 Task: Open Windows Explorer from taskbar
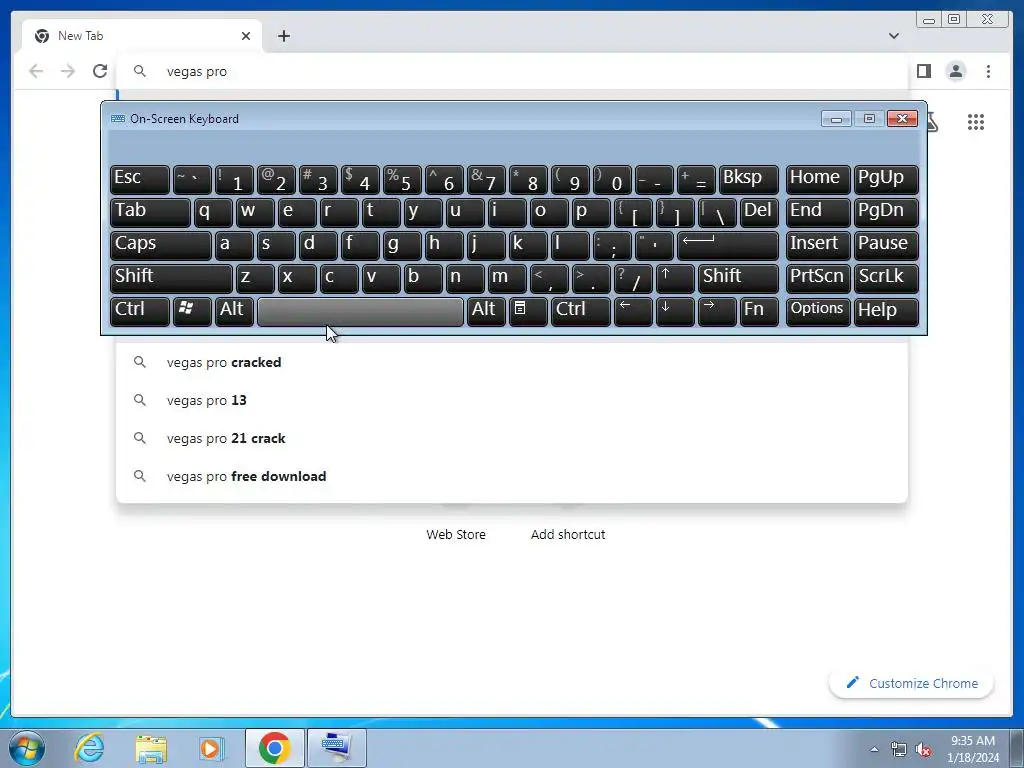coord(151,748)
